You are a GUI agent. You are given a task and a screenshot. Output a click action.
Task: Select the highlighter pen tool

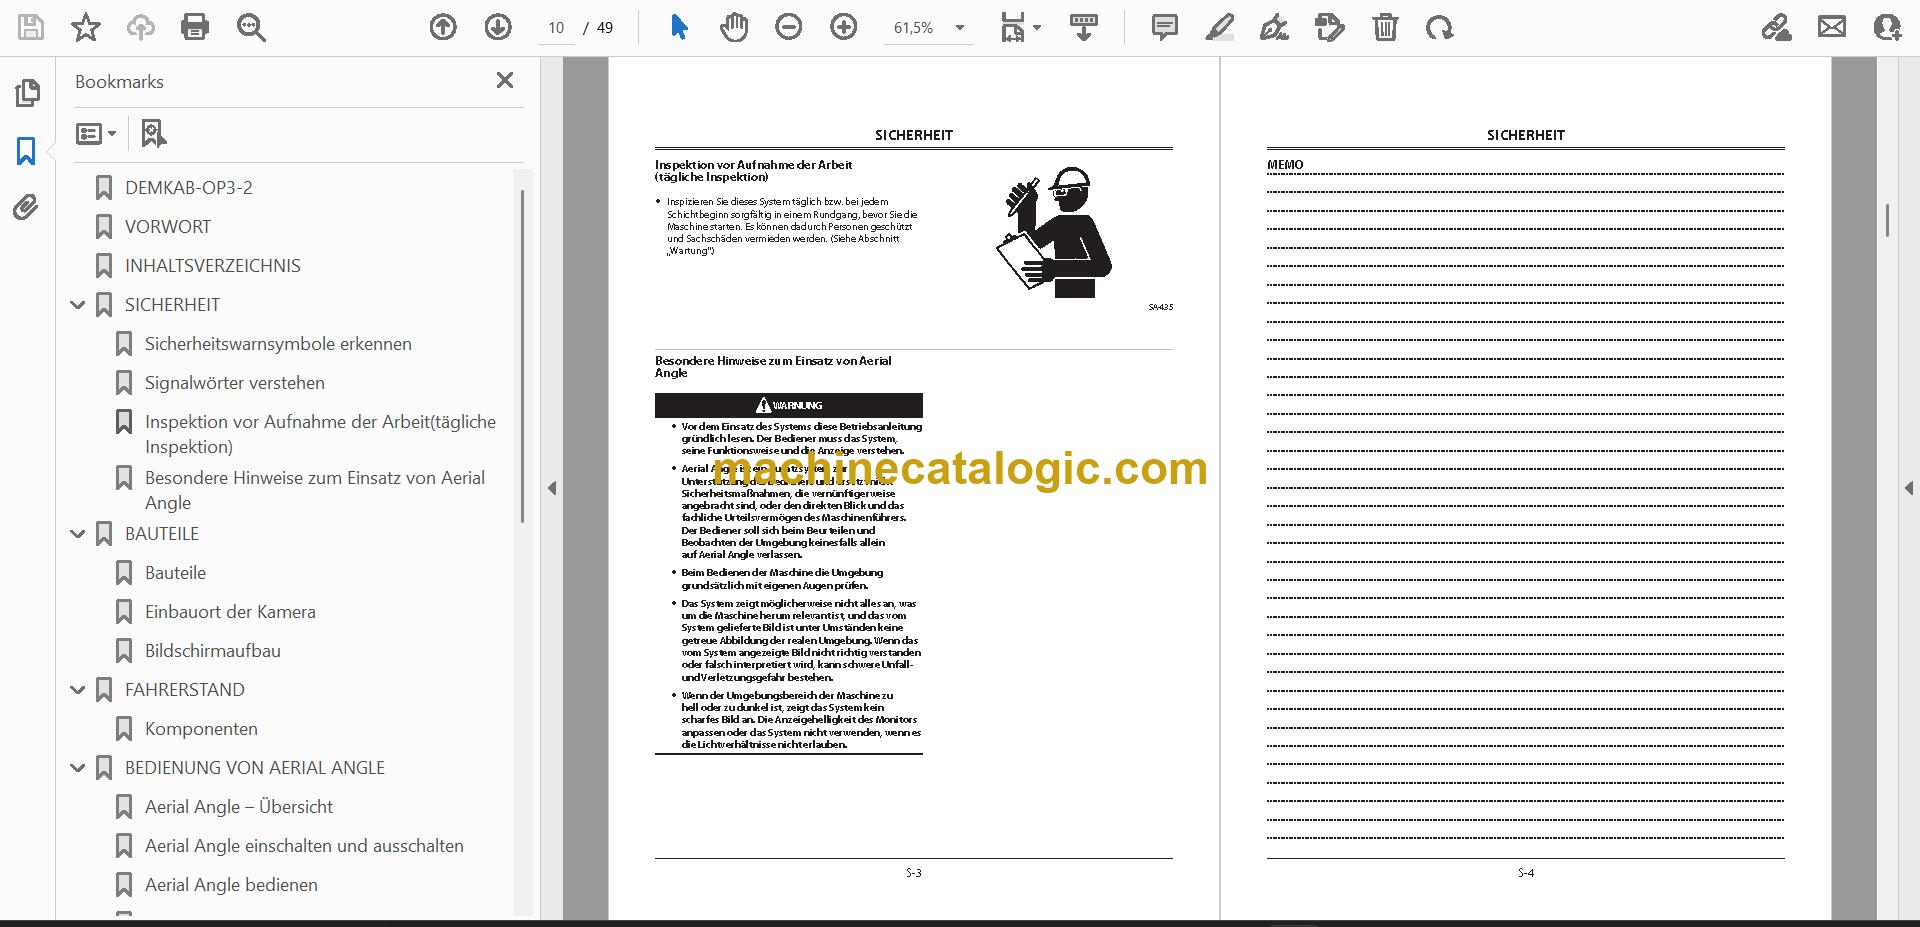(x=1219, y=28)
